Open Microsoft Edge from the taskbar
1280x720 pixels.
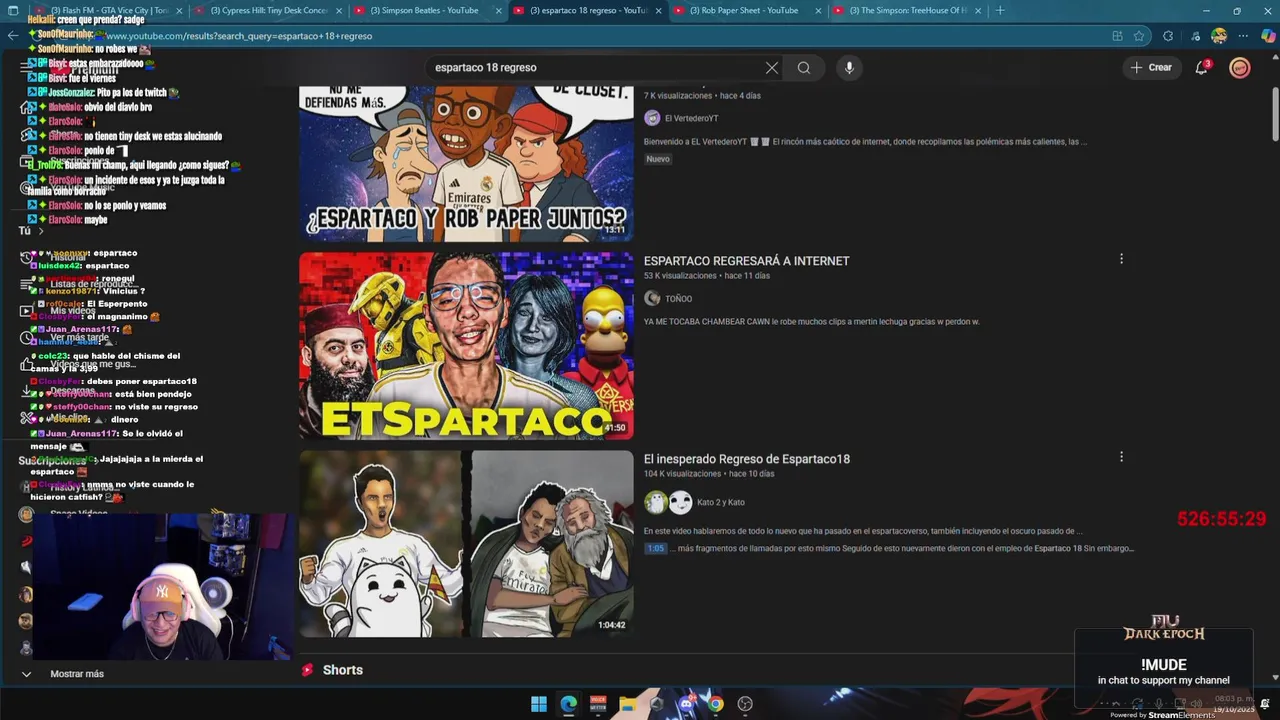pos(568,704)
